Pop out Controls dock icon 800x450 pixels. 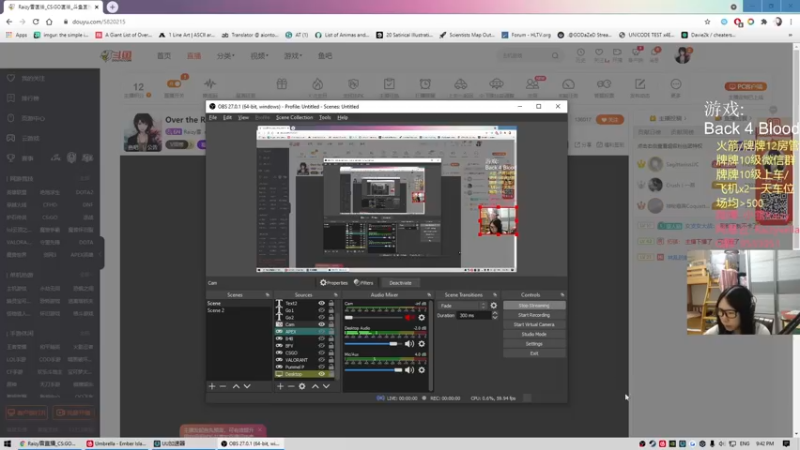click(x=562, y=295)
